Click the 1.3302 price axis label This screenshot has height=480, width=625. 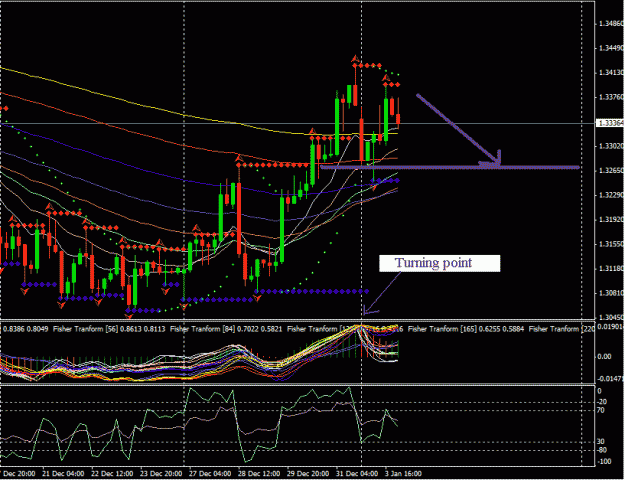[611, 146]
